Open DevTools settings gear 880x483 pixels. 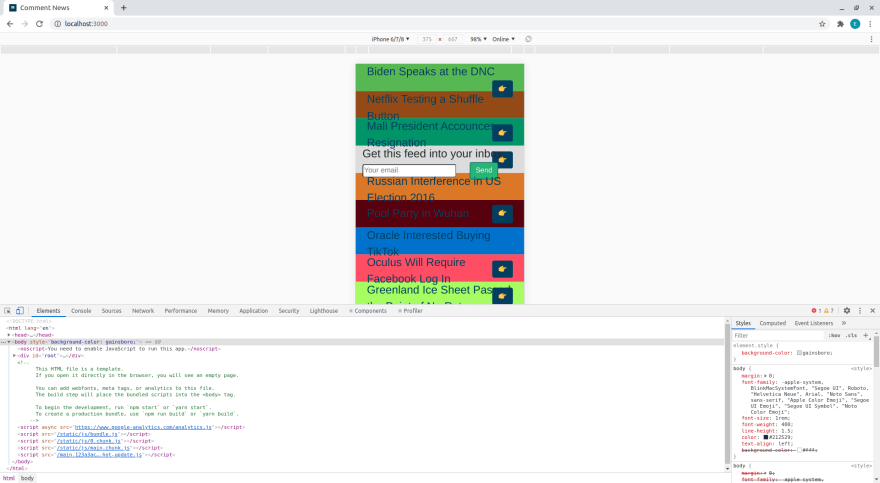(847, 311)
